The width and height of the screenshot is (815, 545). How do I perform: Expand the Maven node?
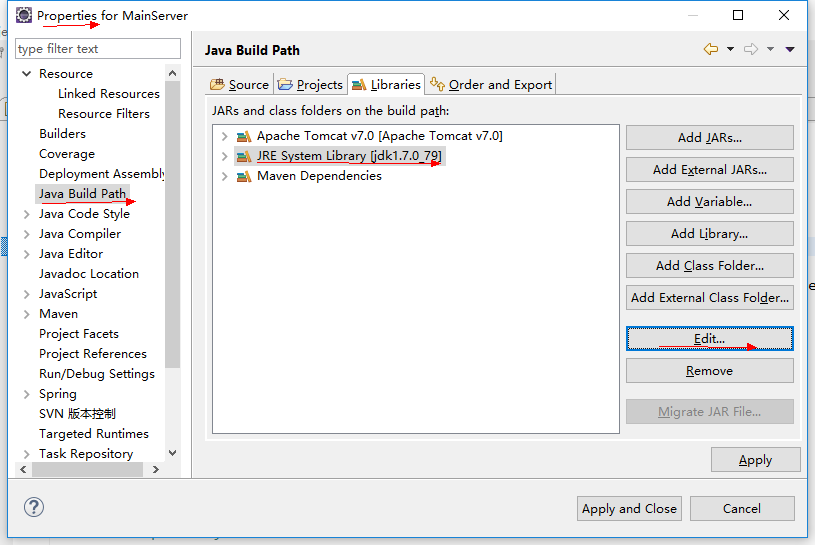[27, 314]
